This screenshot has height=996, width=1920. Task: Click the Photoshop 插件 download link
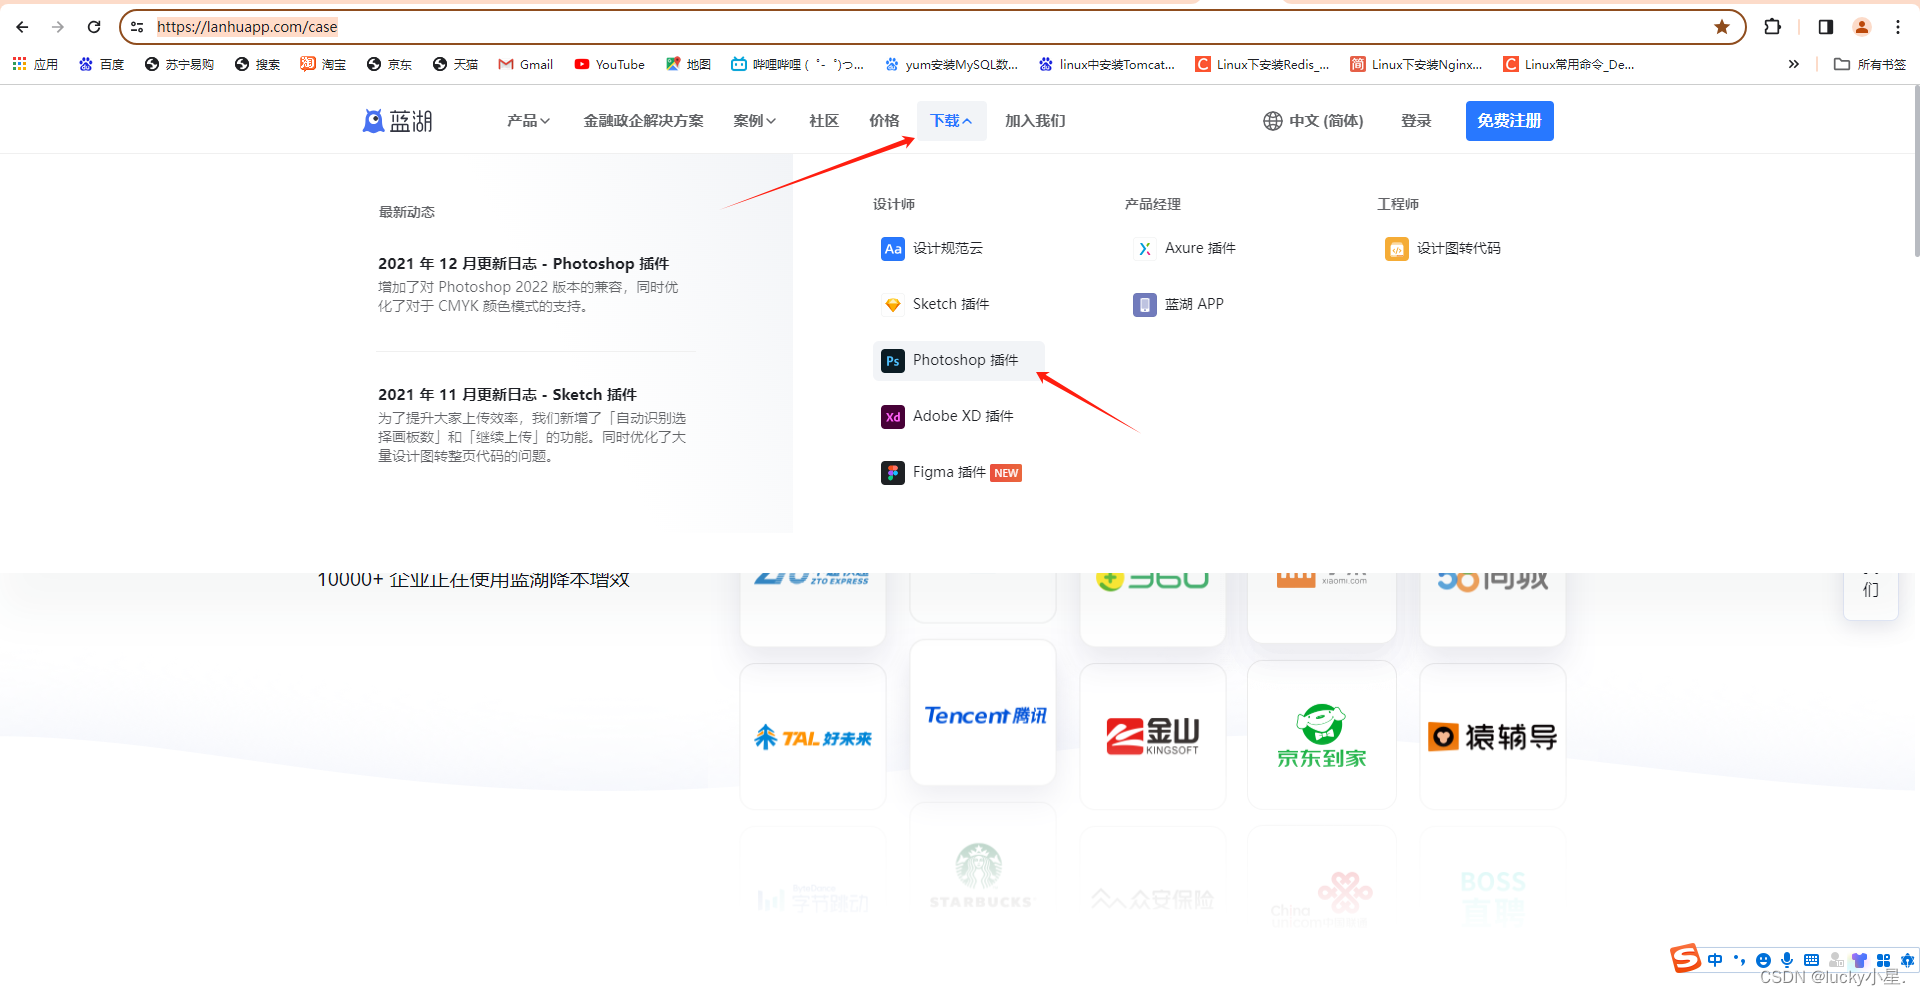pyautogui.click(x=958, y=361)
